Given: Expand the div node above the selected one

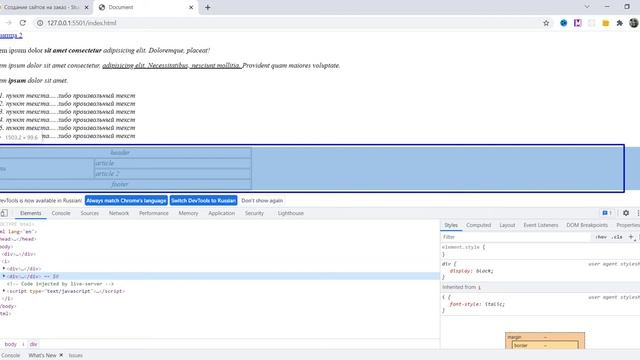Looking at the screenshot, I should tap(4, 269).
